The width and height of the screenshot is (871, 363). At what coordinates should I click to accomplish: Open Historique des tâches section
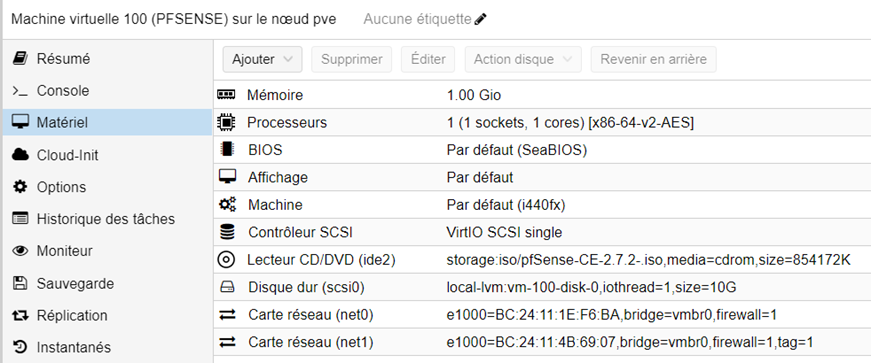[x=107, y=219]
